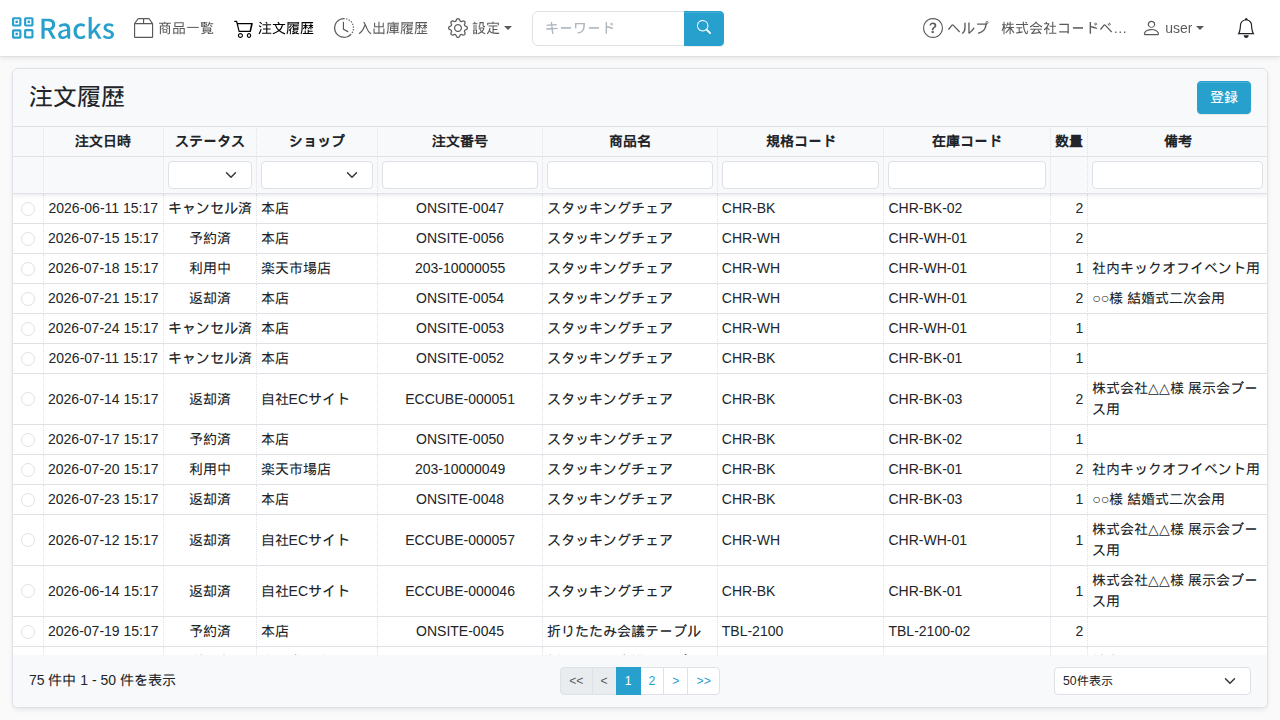Image resolution: width=1280 pixels, height=720 pixels.
Task: Click the 商品名 filter input
Action: click(630, 175)
